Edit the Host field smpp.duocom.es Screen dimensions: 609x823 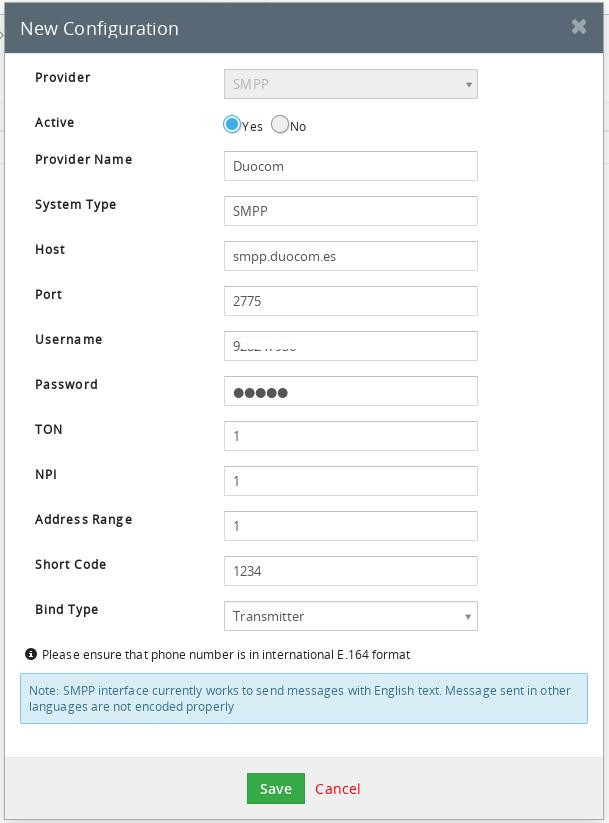[x=350, y=256]
